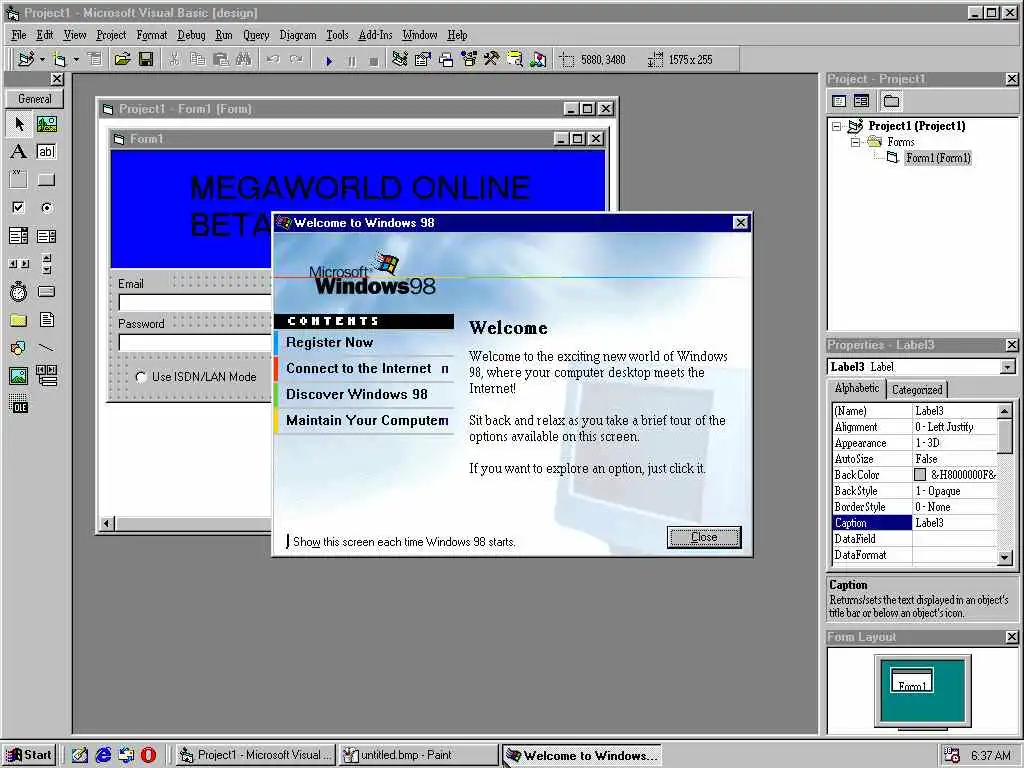Open Data View Window toolbar icon

click(515, 59)
